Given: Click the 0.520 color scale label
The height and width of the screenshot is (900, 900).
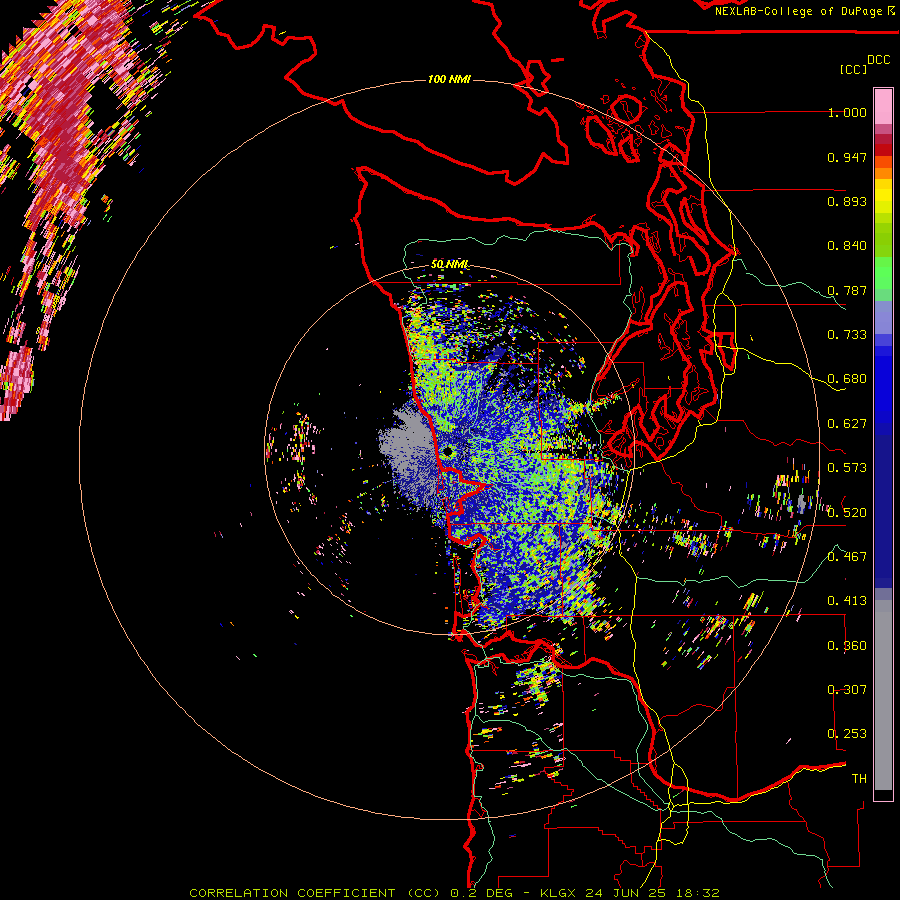Looking at the screenshot, I should 847,512.
